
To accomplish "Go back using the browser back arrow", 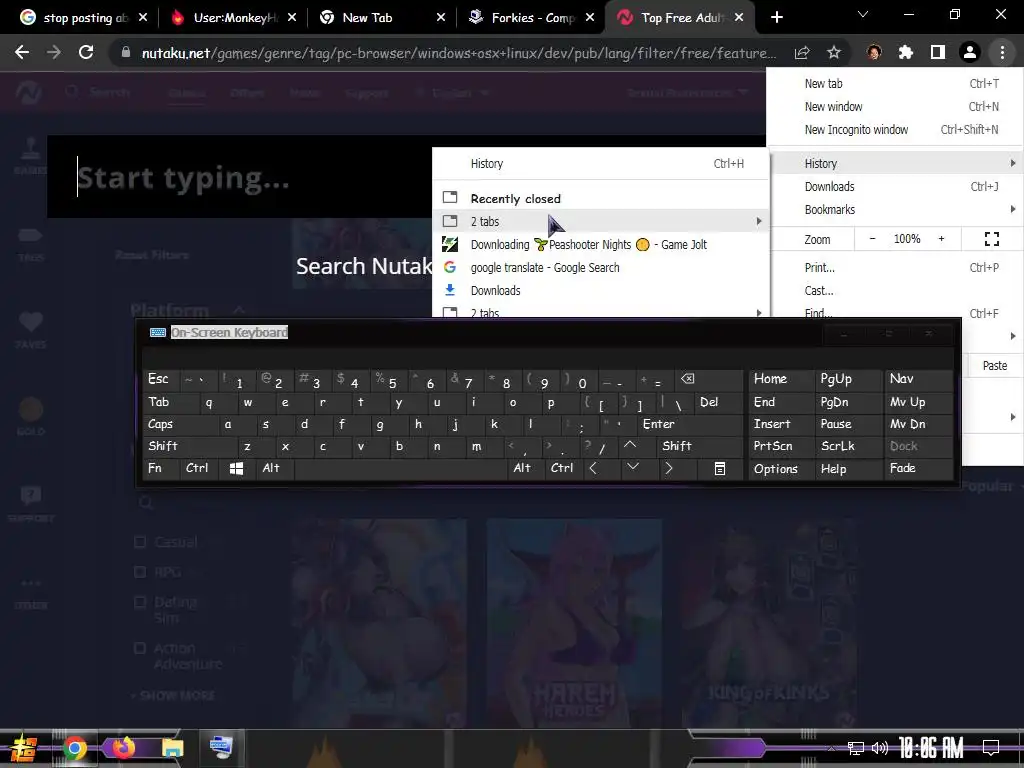I will coord(22,52).
